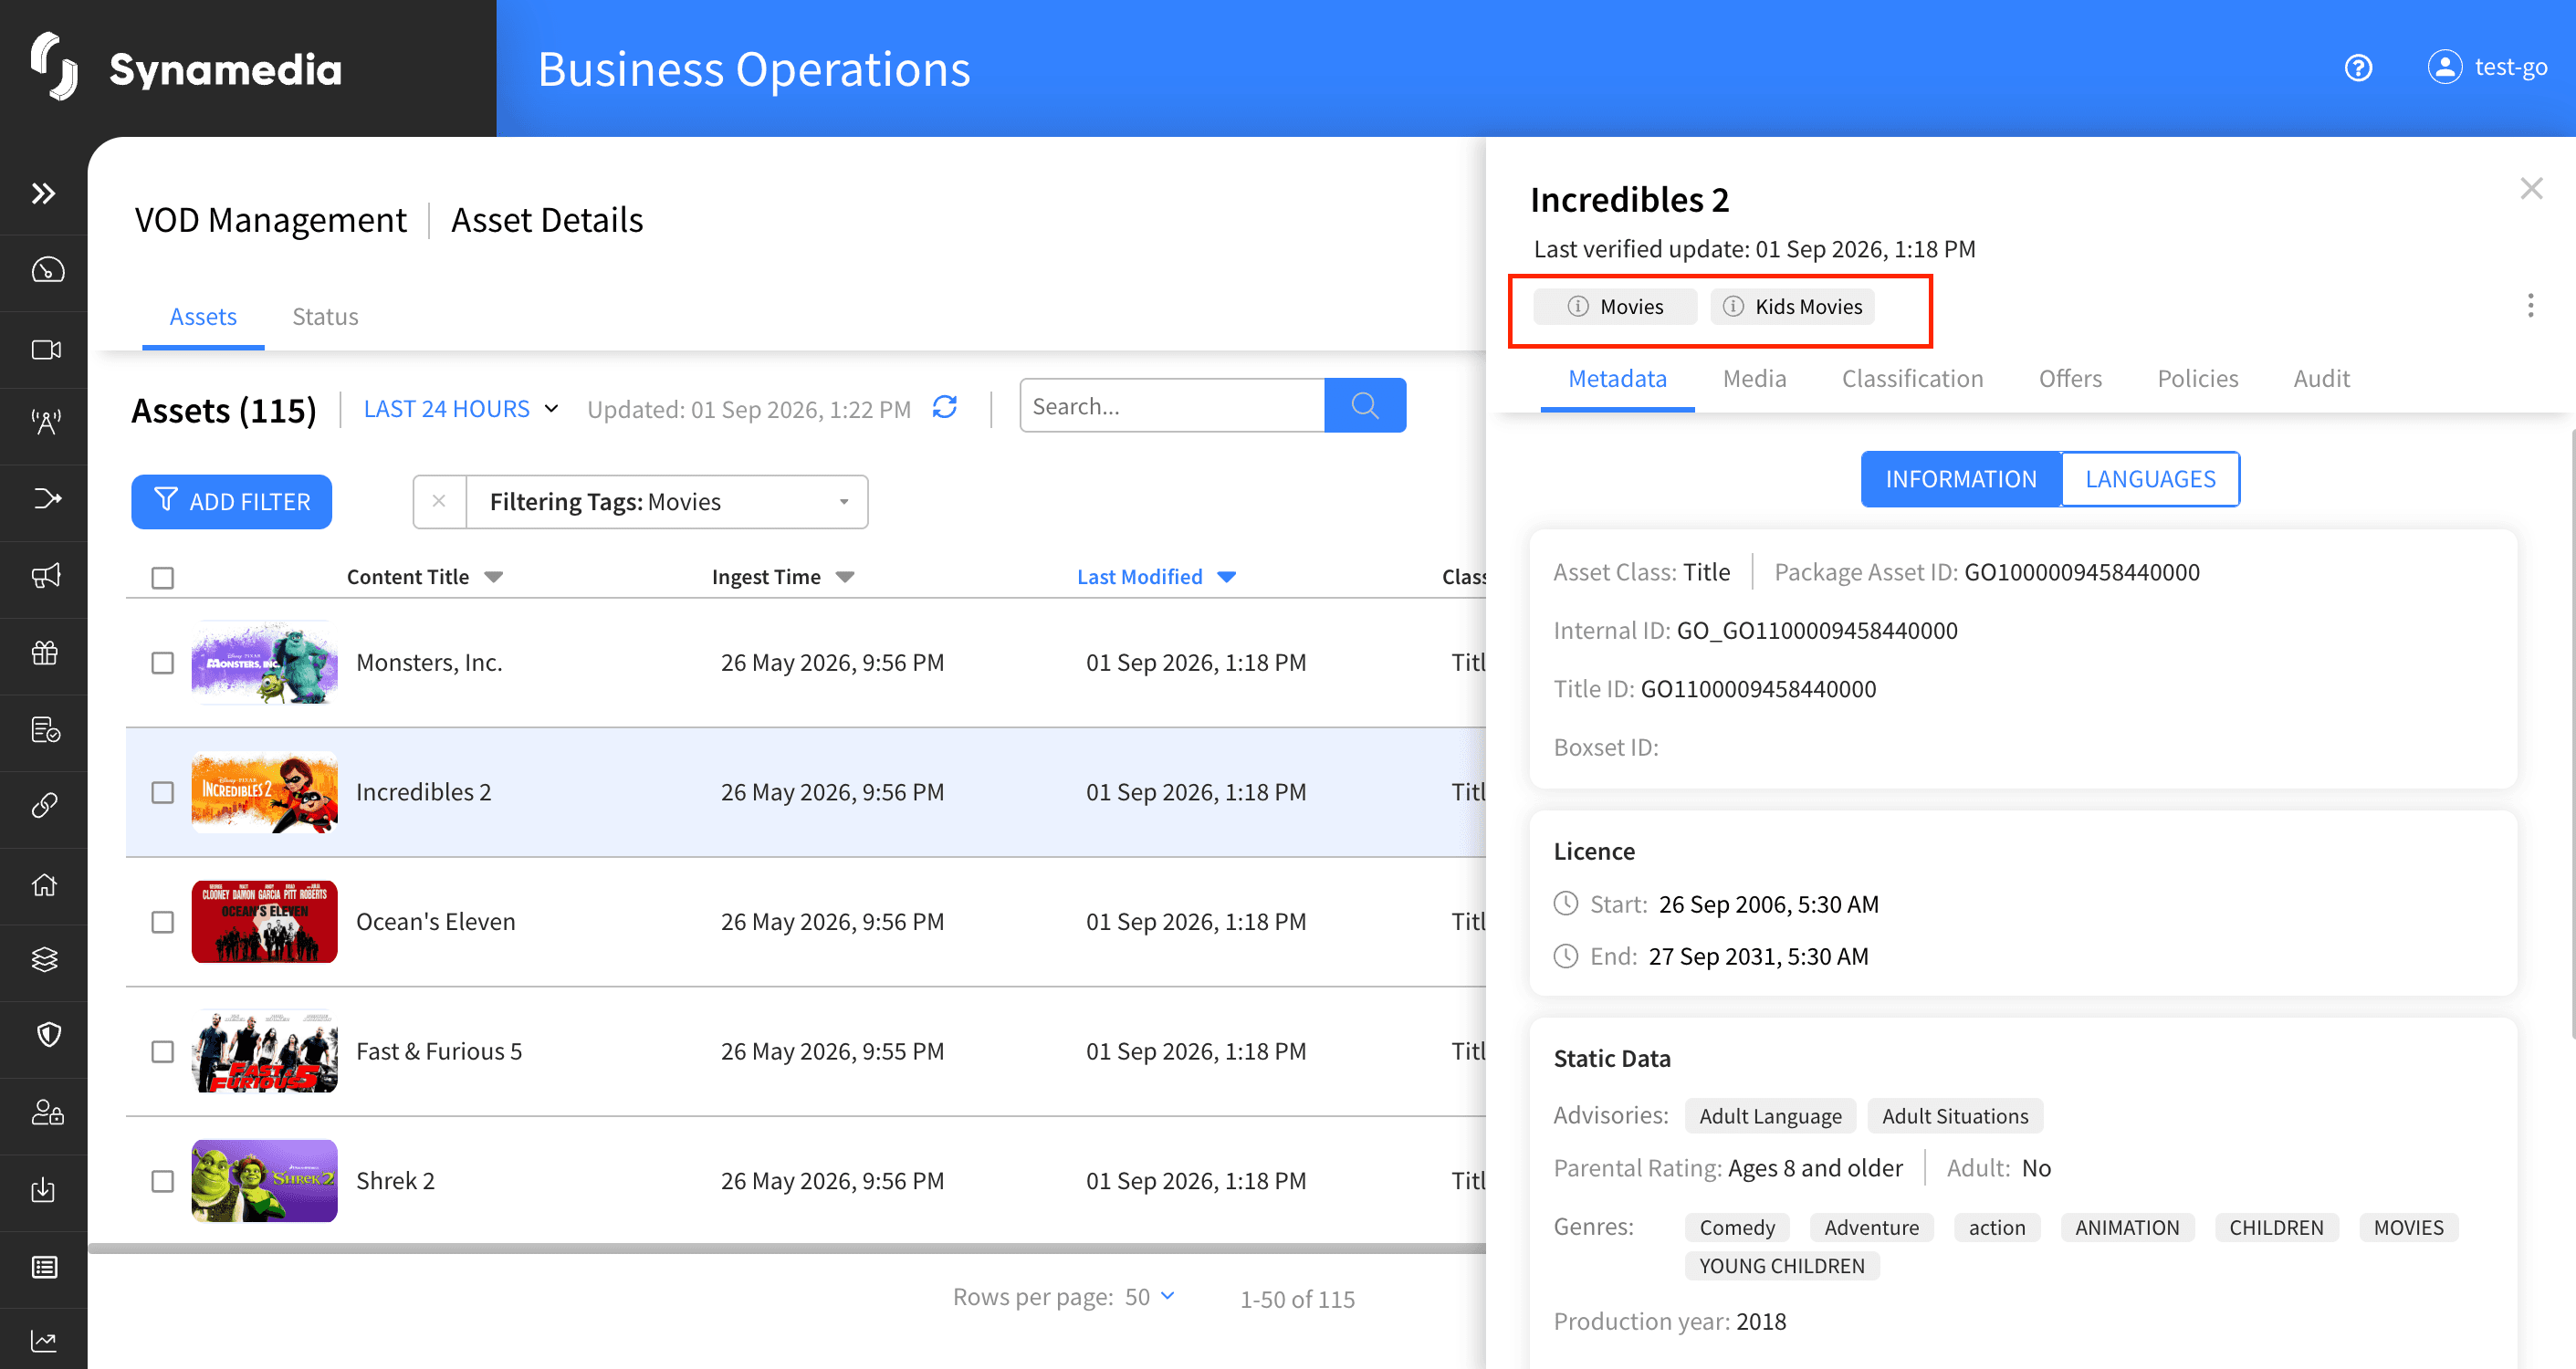The image size is (2576, 1369).
Task: Open the stacked layers sidebar icon
Action: click(x=45, y=960)
